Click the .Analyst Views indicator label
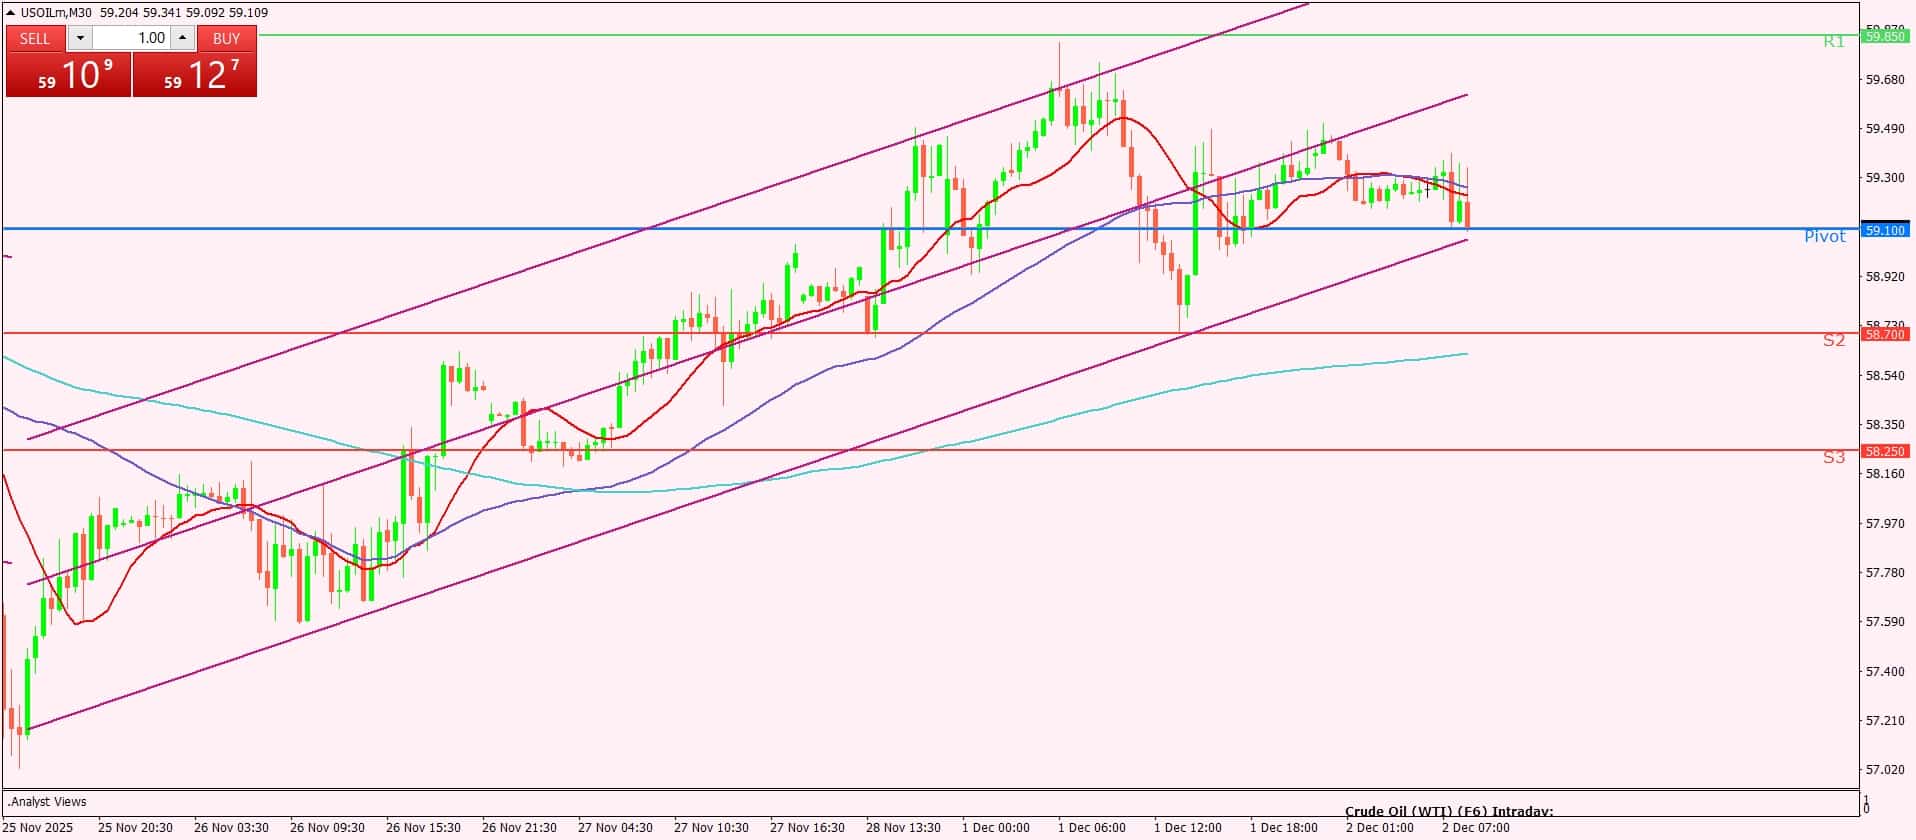1916x840 pixels. tap(47, 801)
